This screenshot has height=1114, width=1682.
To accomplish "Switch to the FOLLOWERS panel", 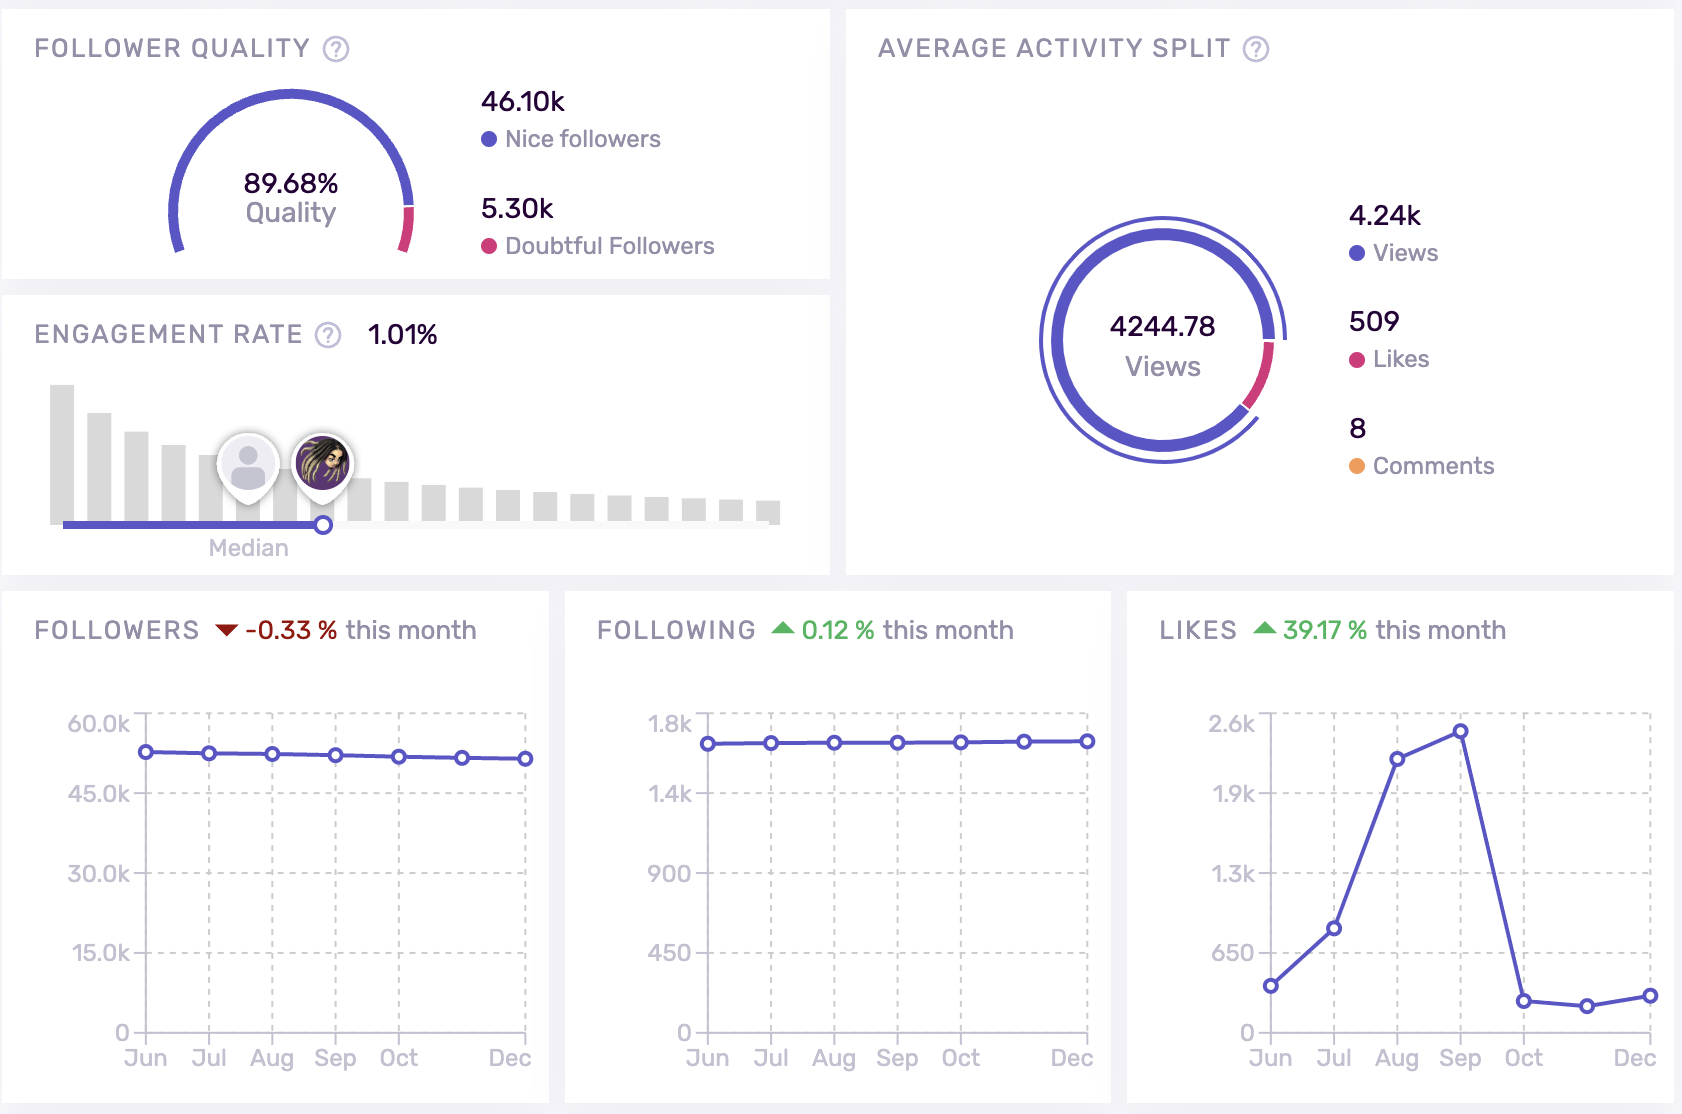I will [x=116, y=629].
